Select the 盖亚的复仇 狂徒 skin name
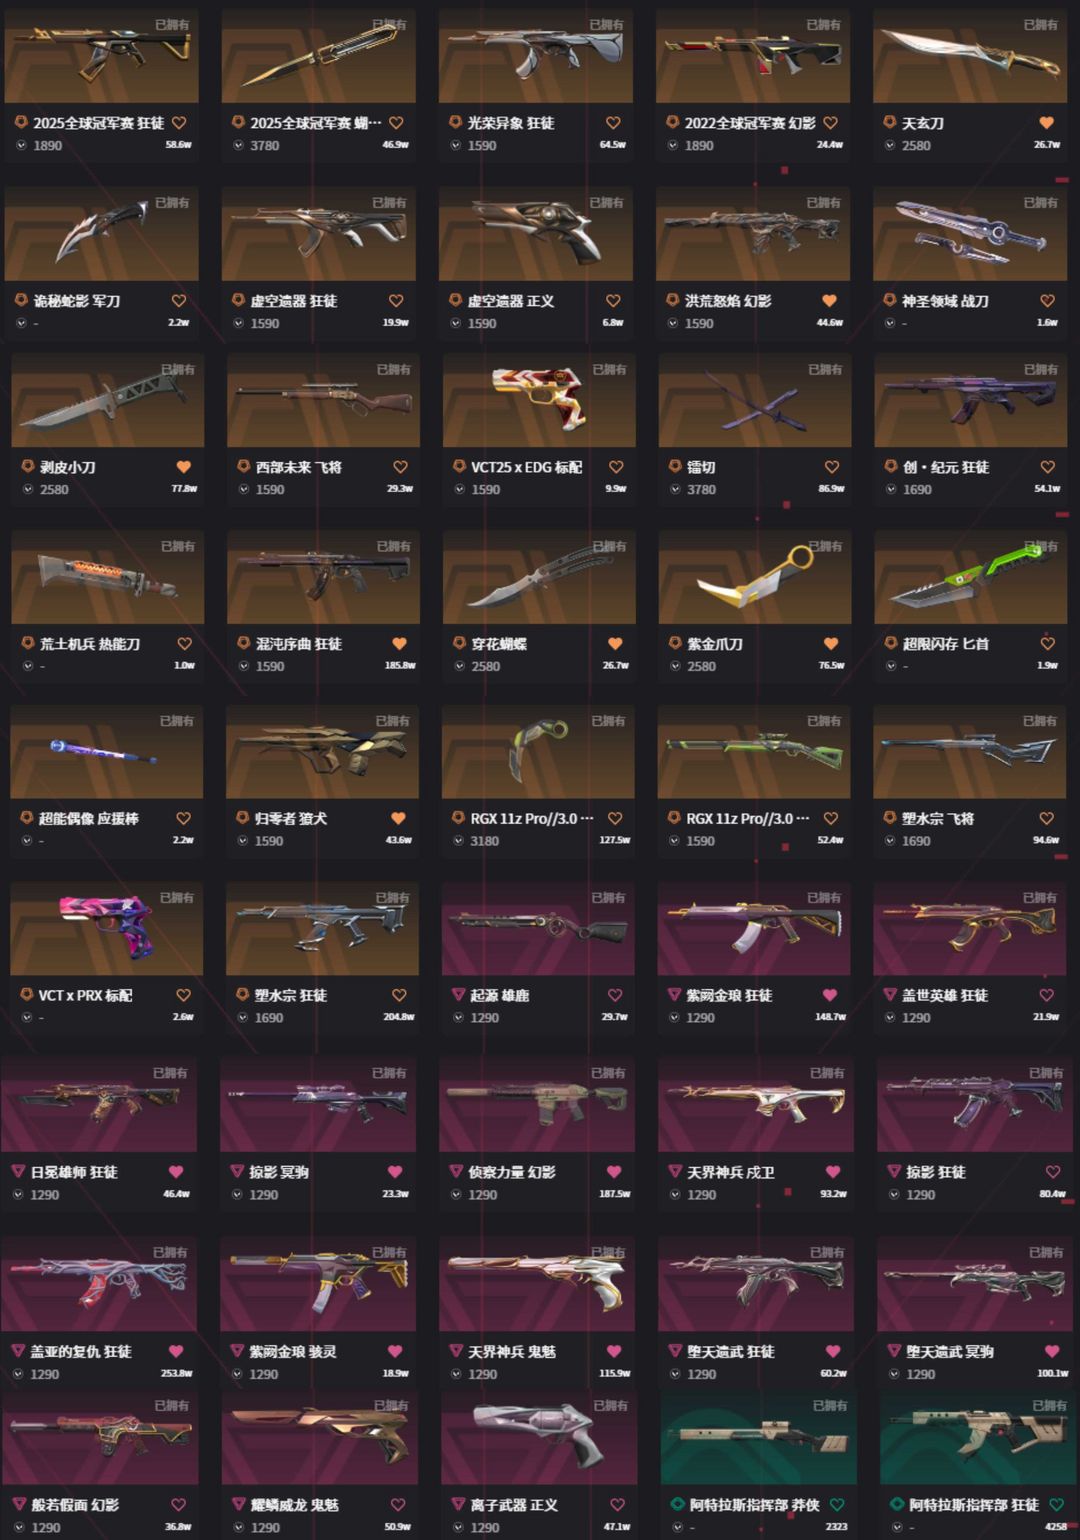1080x1540 pixels. (81, 1352)
